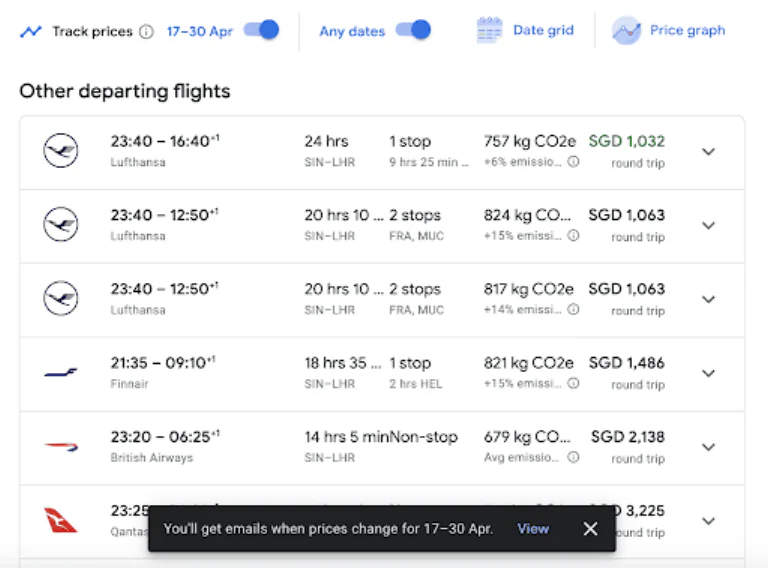
Task: Toggle price tracking for 17–30 Apr
Action: (x=261, y=30)
